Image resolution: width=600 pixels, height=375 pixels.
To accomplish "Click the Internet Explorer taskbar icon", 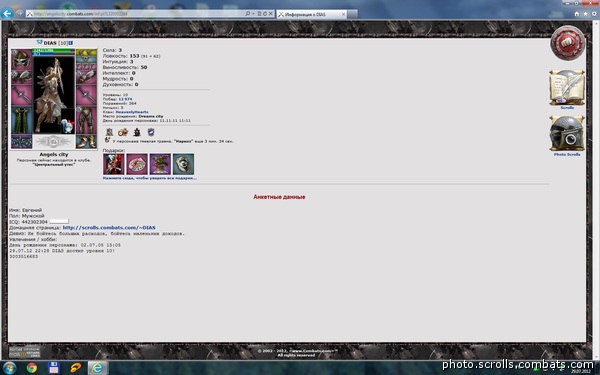I will [x=98, y=368].
